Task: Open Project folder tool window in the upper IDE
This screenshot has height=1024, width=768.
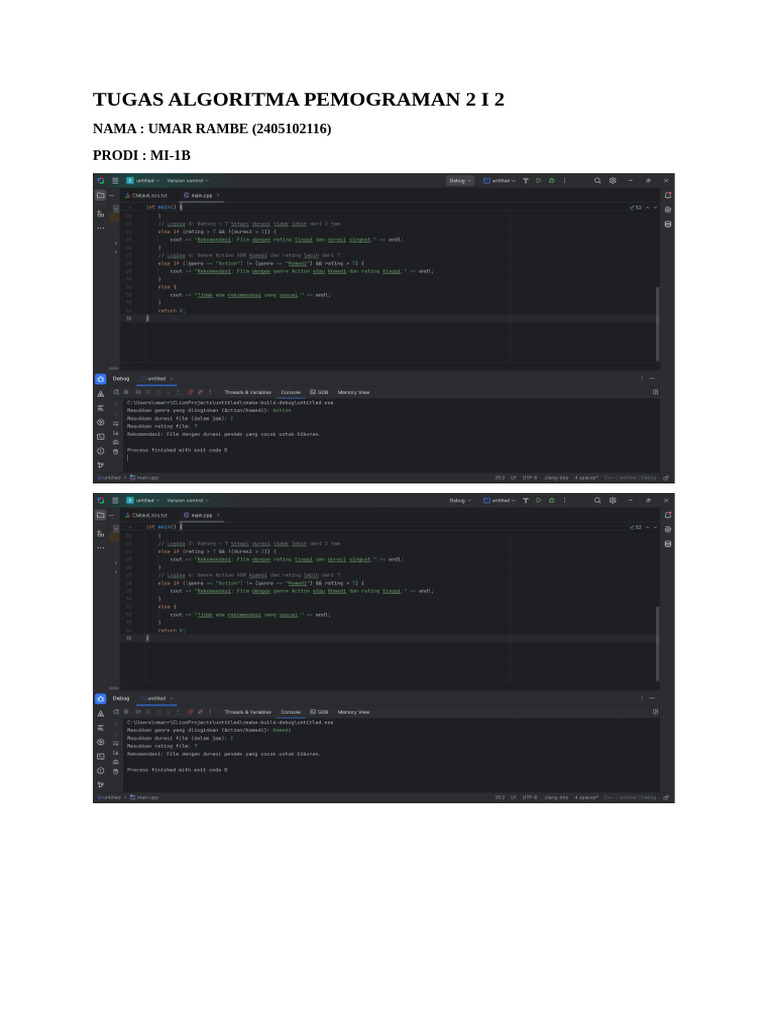Action: coord(100,195)
